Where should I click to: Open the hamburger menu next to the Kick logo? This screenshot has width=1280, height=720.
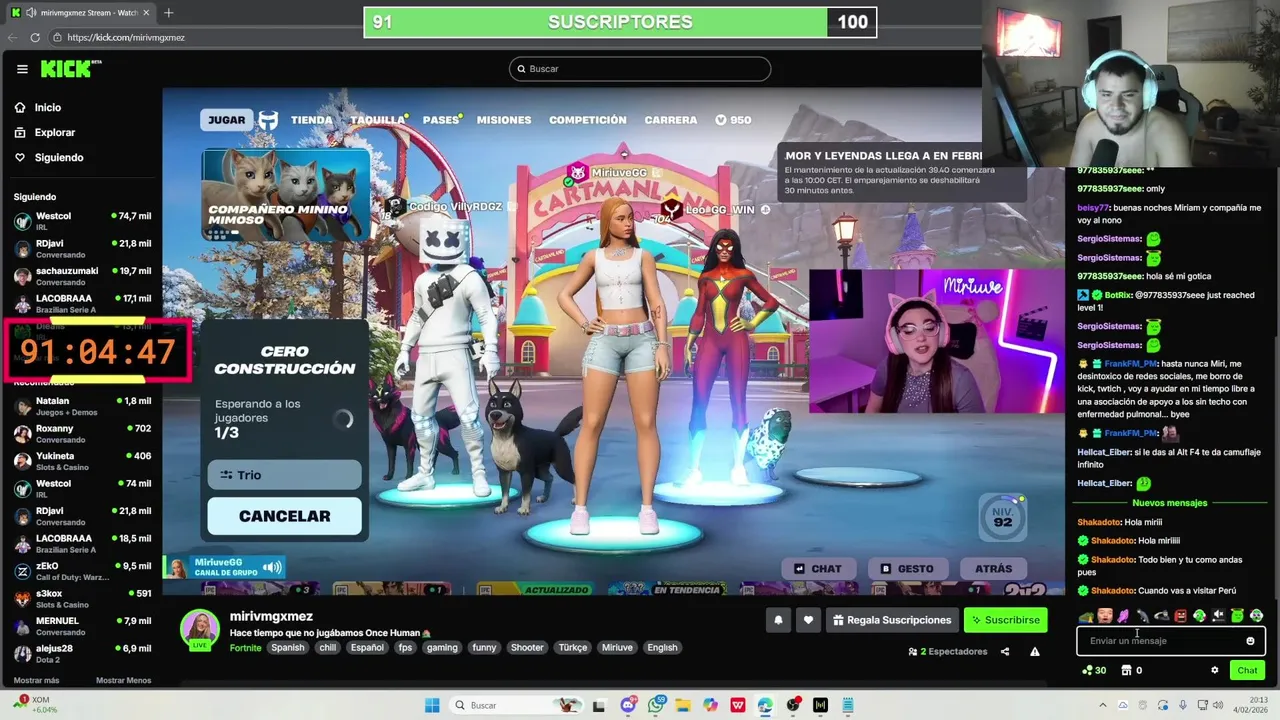[x=22, y=69]
